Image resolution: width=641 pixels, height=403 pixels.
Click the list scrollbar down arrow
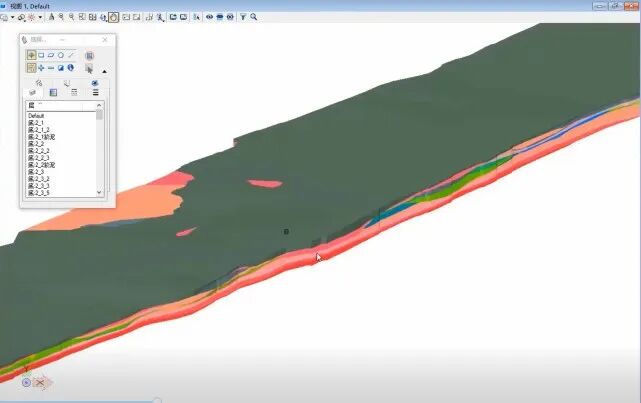99,191
